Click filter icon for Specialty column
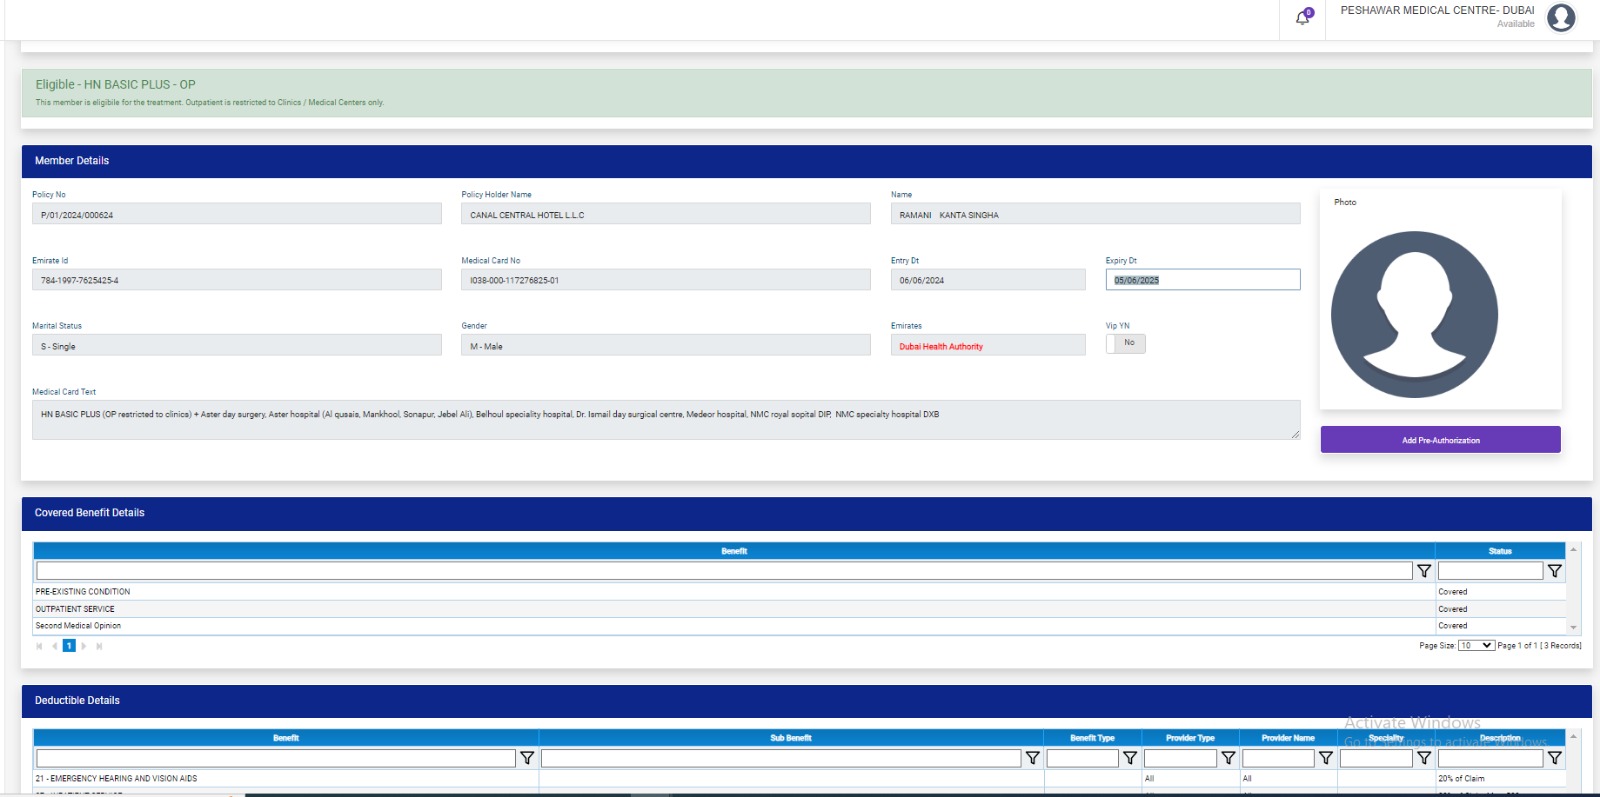The width and height of the screenshot is (1600, 797). pos(1424,758)
